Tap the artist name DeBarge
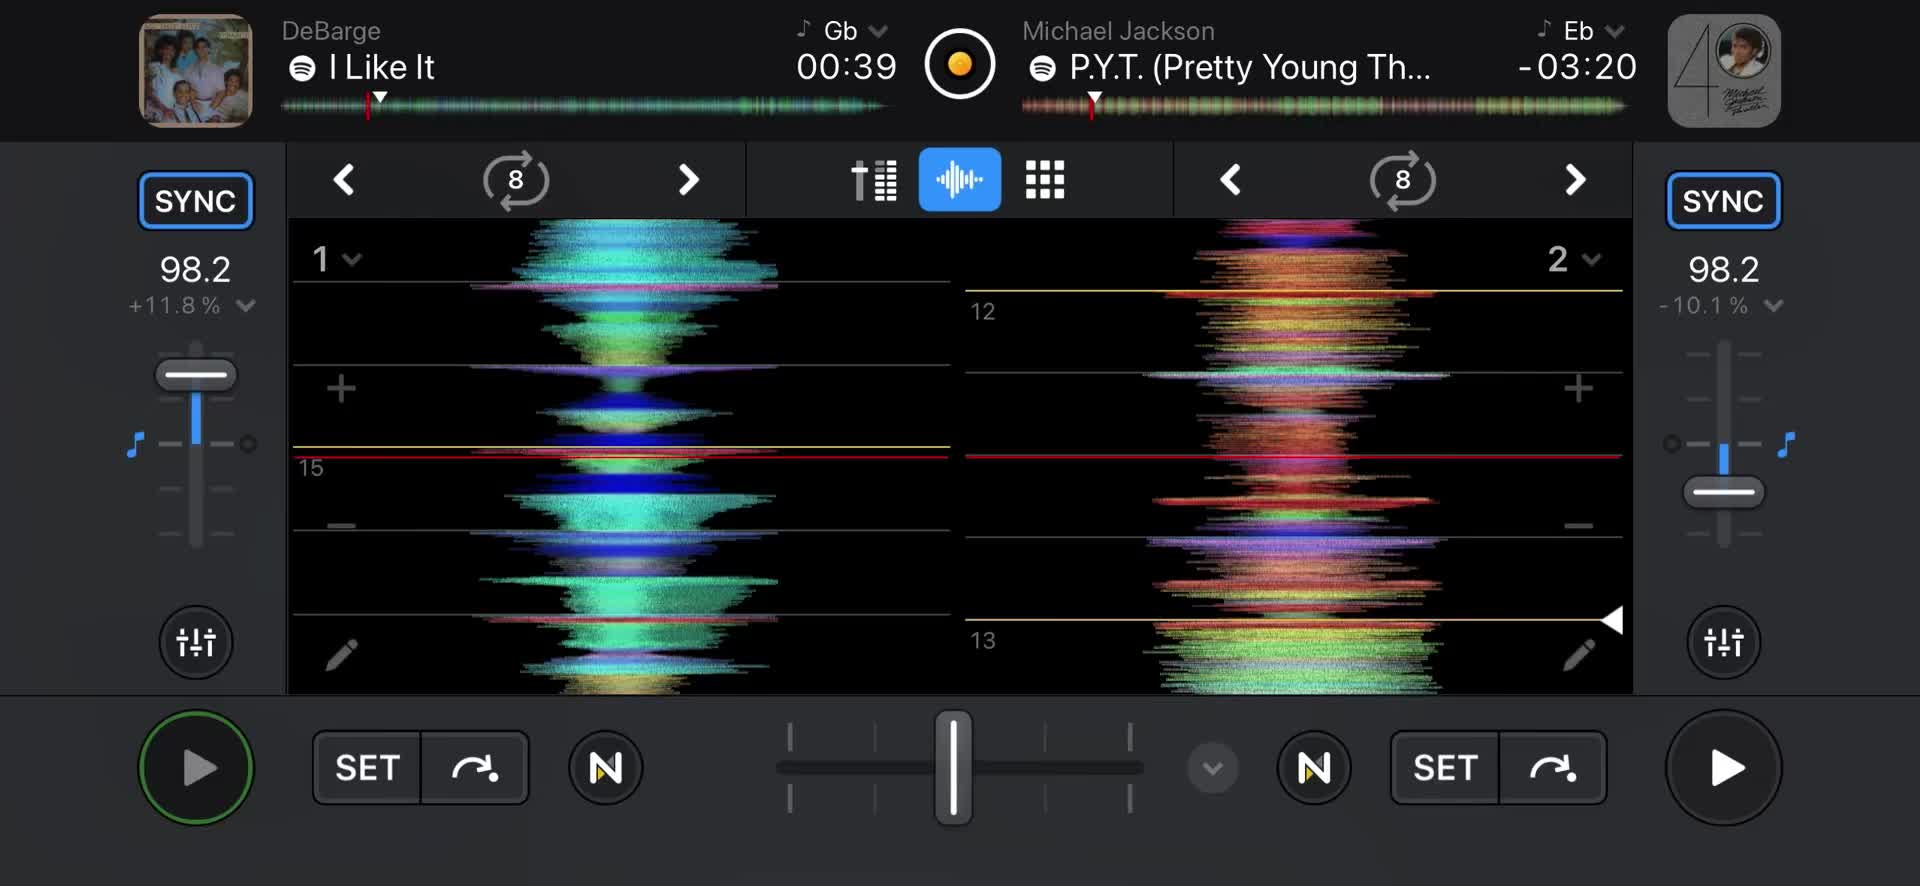This screenshot has height=886, width=1920. (x=331, y=31)
